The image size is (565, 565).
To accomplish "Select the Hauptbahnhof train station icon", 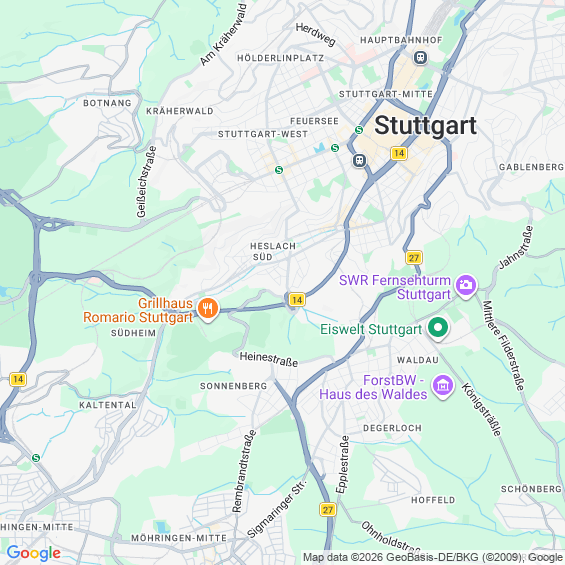I will 420,57.
